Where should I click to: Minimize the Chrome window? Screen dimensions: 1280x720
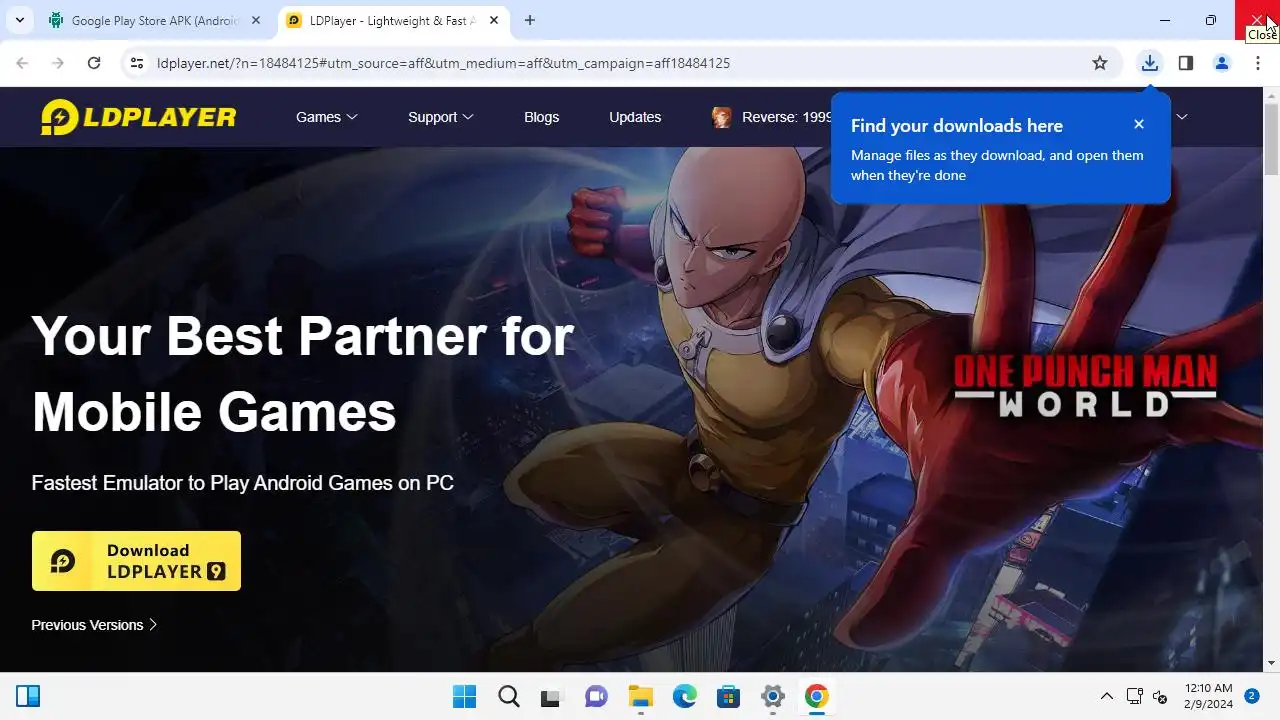click(x=1165, y=20)
